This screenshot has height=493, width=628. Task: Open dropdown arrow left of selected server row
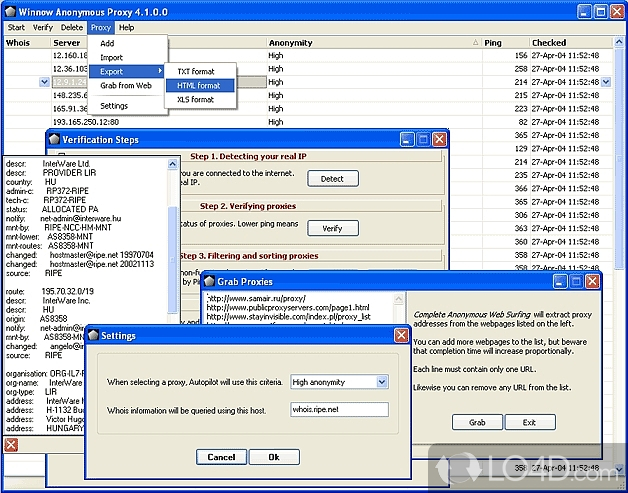[x=44, y=82]
